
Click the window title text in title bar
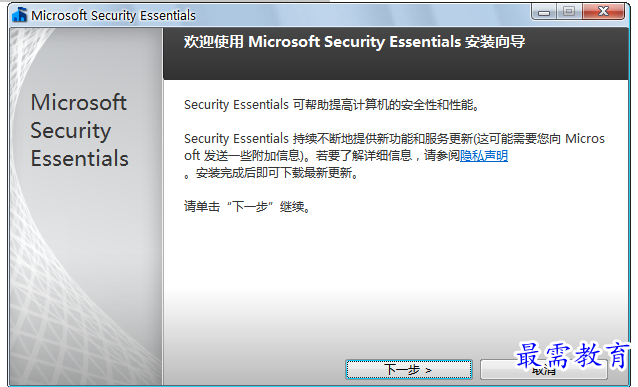(114, 15)
